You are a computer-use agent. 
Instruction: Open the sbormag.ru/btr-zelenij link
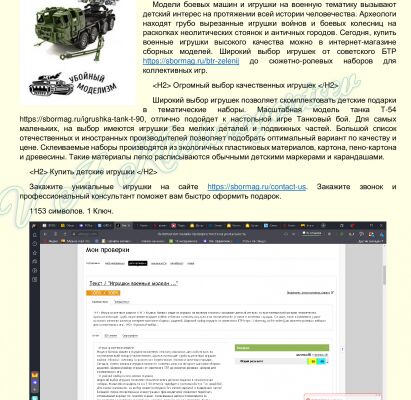[191, 61]
